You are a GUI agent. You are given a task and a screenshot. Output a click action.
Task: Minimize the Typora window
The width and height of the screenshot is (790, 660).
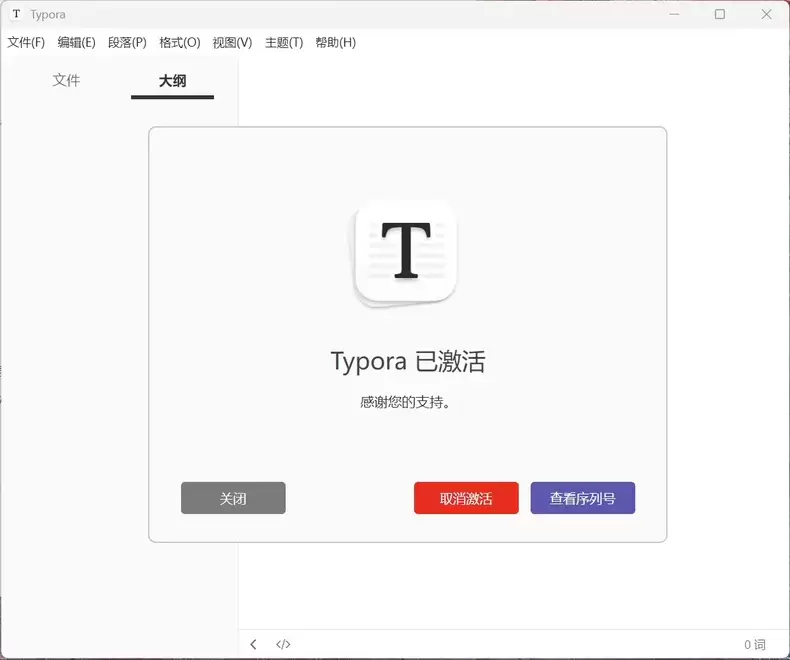pyautogui.click(x=674, y=14)
